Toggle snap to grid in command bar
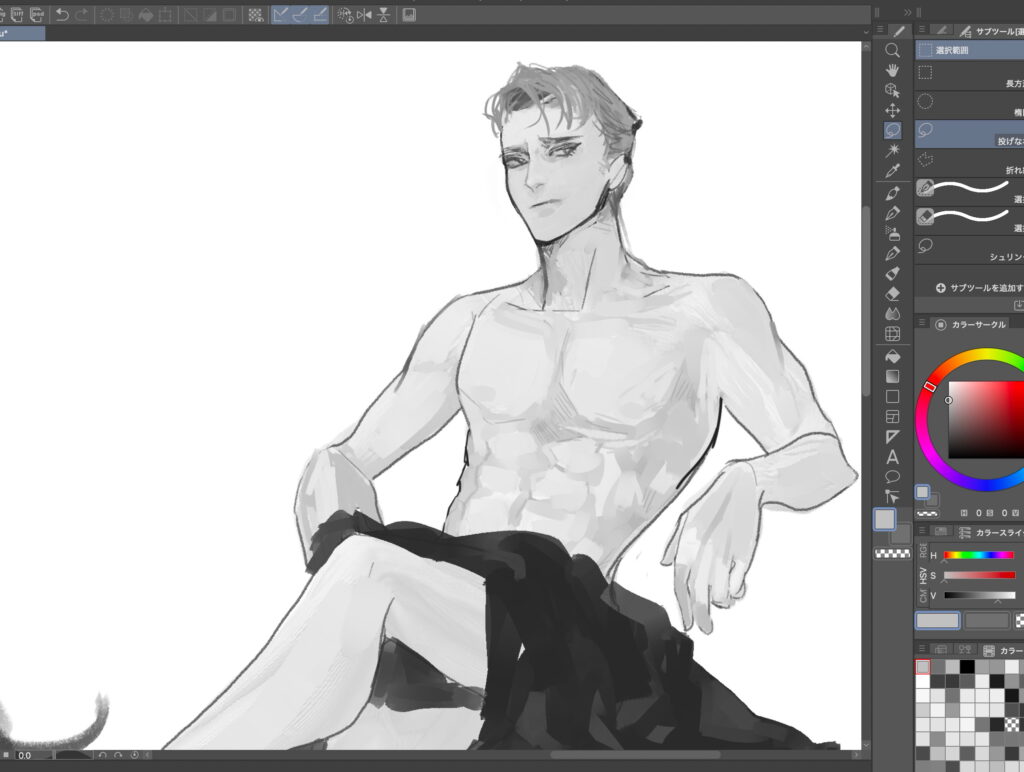 pyautogui.click(x=319, y=15)
